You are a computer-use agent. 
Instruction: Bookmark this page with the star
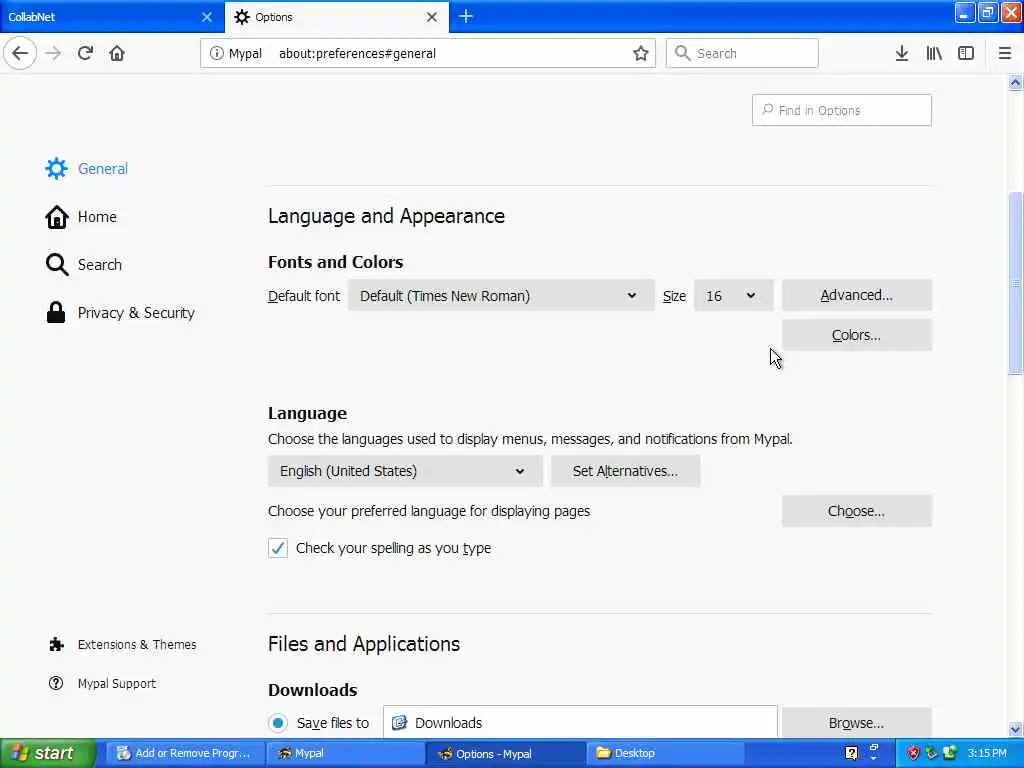tap(641, 54)
